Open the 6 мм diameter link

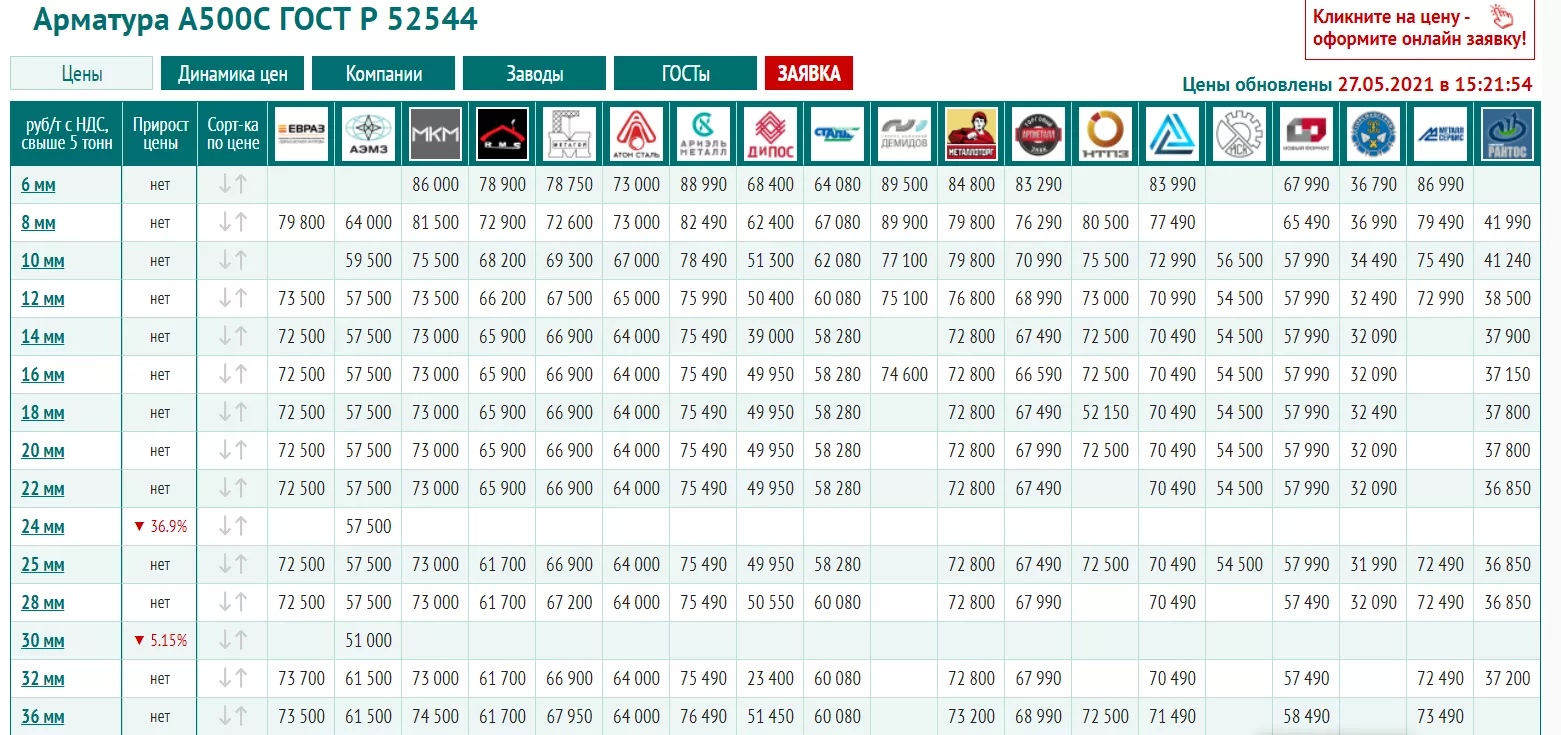tap(38, 185)
